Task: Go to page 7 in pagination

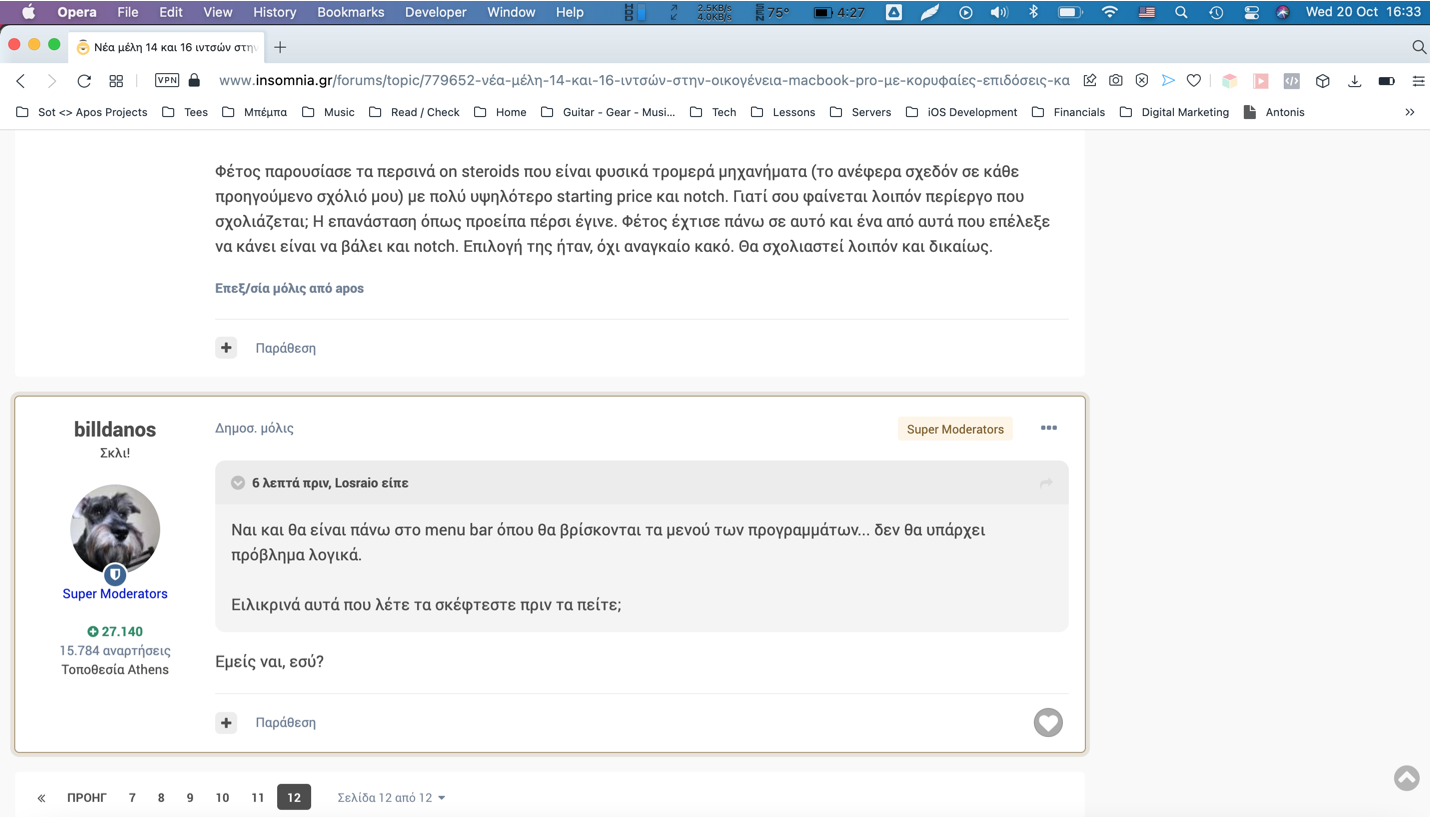Action: tap(132, 797)
